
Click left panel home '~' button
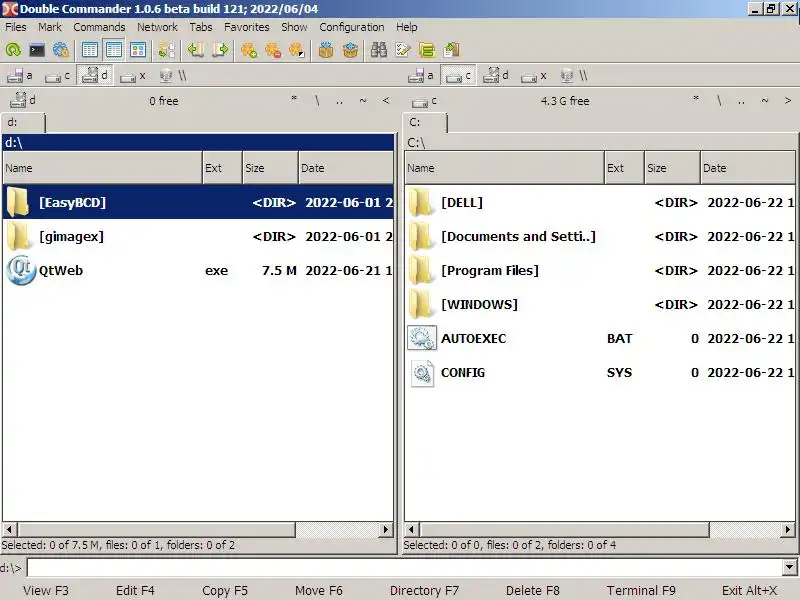coord(363,101)
